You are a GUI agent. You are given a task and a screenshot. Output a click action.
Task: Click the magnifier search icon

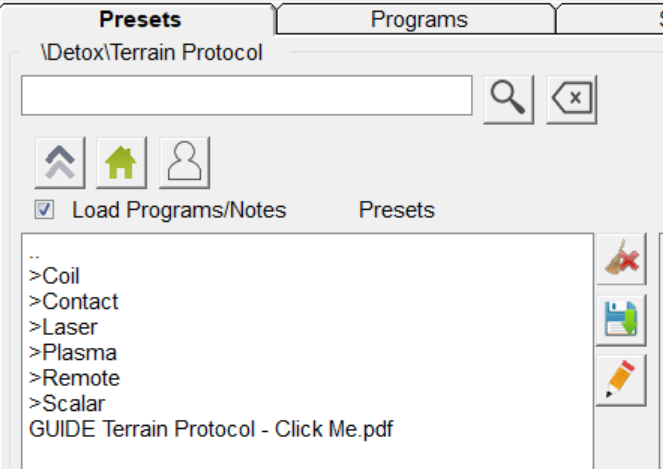coord(508,99)
